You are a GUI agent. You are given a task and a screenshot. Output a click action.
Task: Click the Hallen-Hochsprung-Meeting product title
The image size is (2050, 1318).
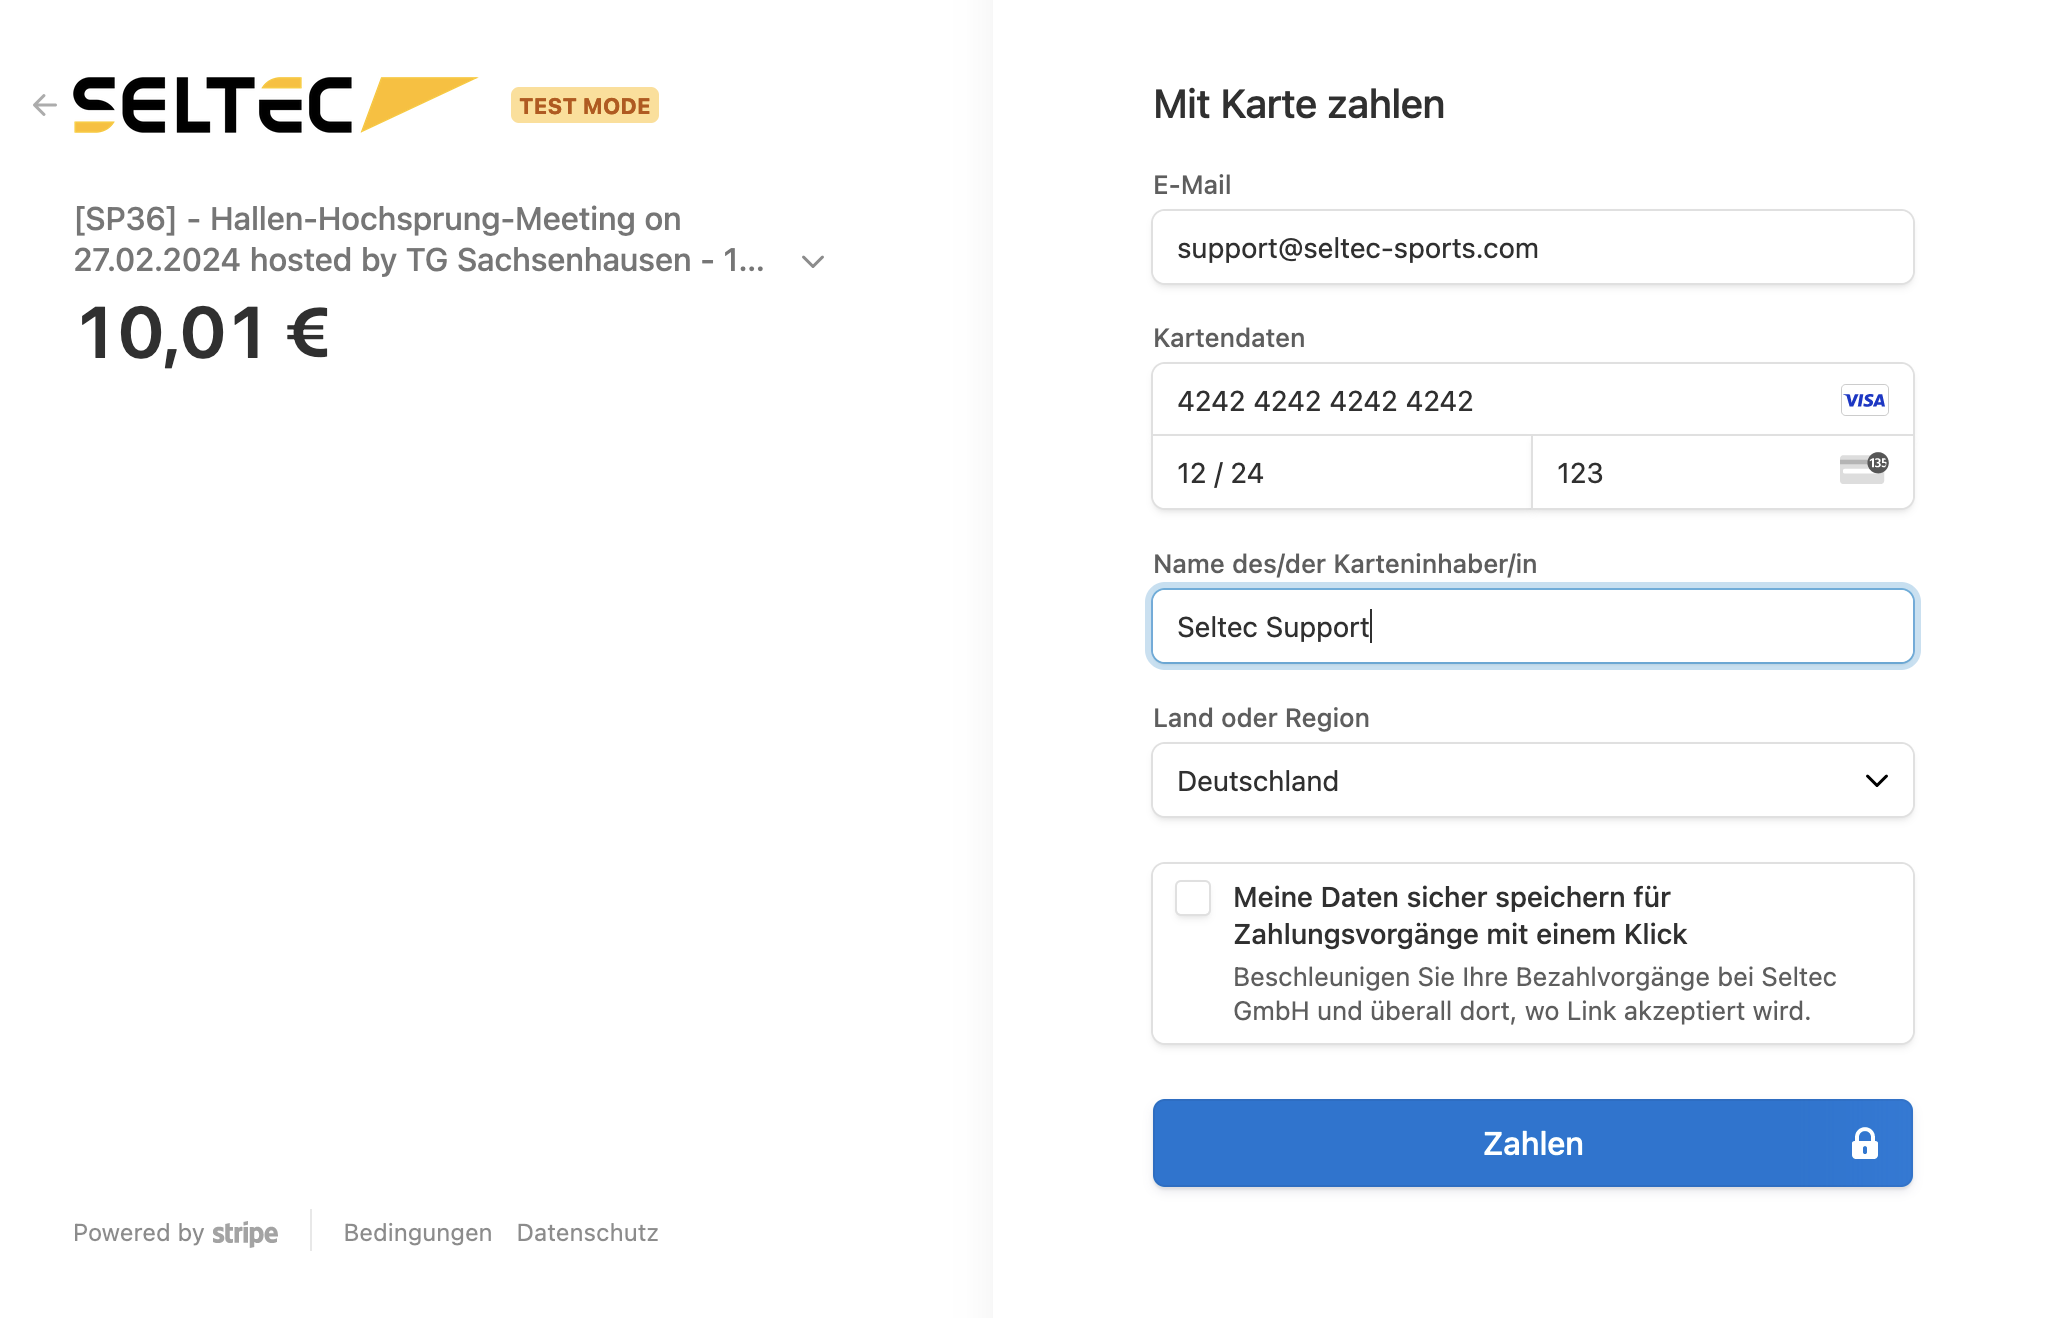click(x=420, y=239)
